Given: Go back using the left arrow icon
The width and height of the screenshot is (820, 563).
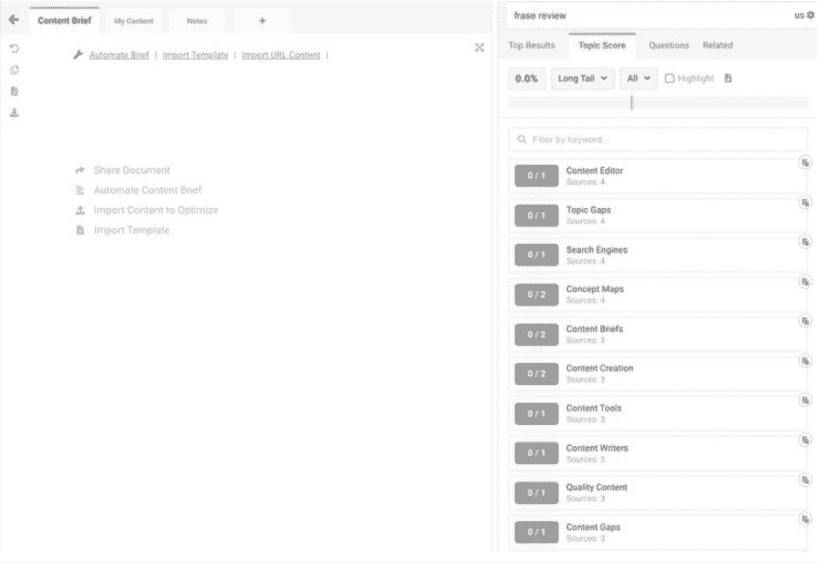Looking at the screenshot, I should point(14,20).
